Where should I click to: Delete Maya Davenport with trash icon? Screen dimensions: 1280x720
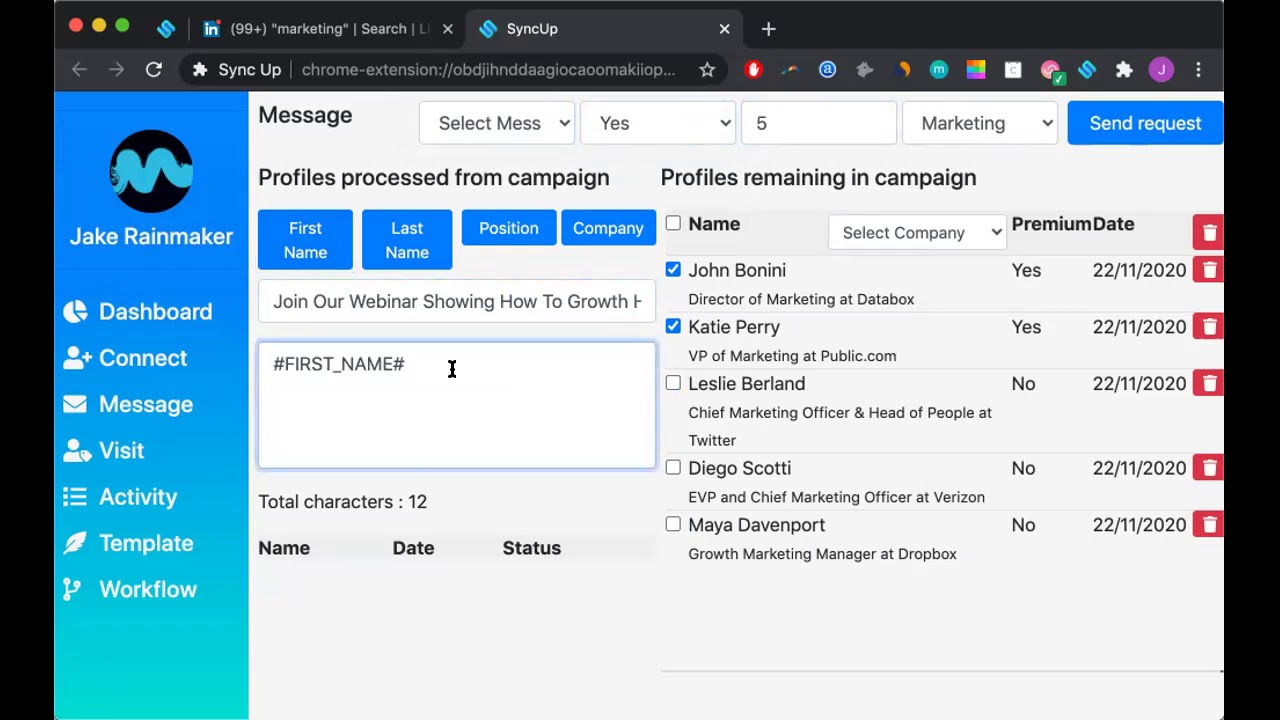1209,525
